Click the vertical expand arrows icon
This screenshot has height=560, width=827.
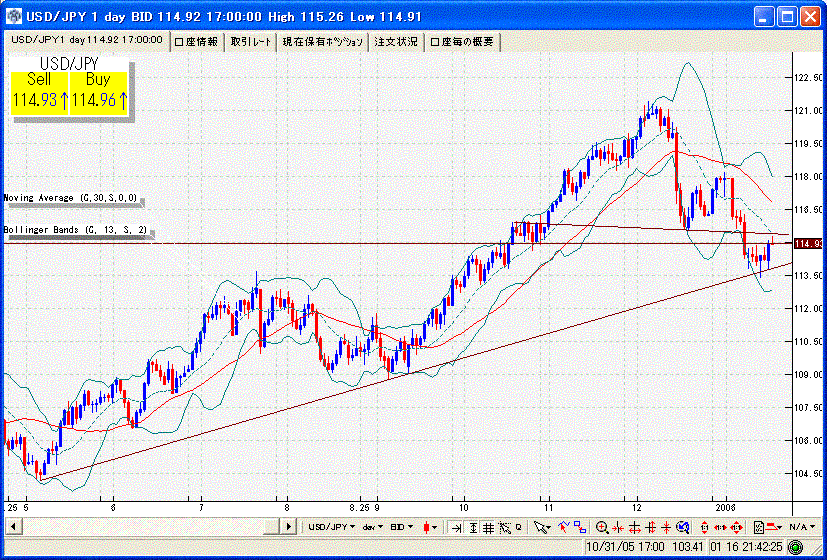[650, 527]
